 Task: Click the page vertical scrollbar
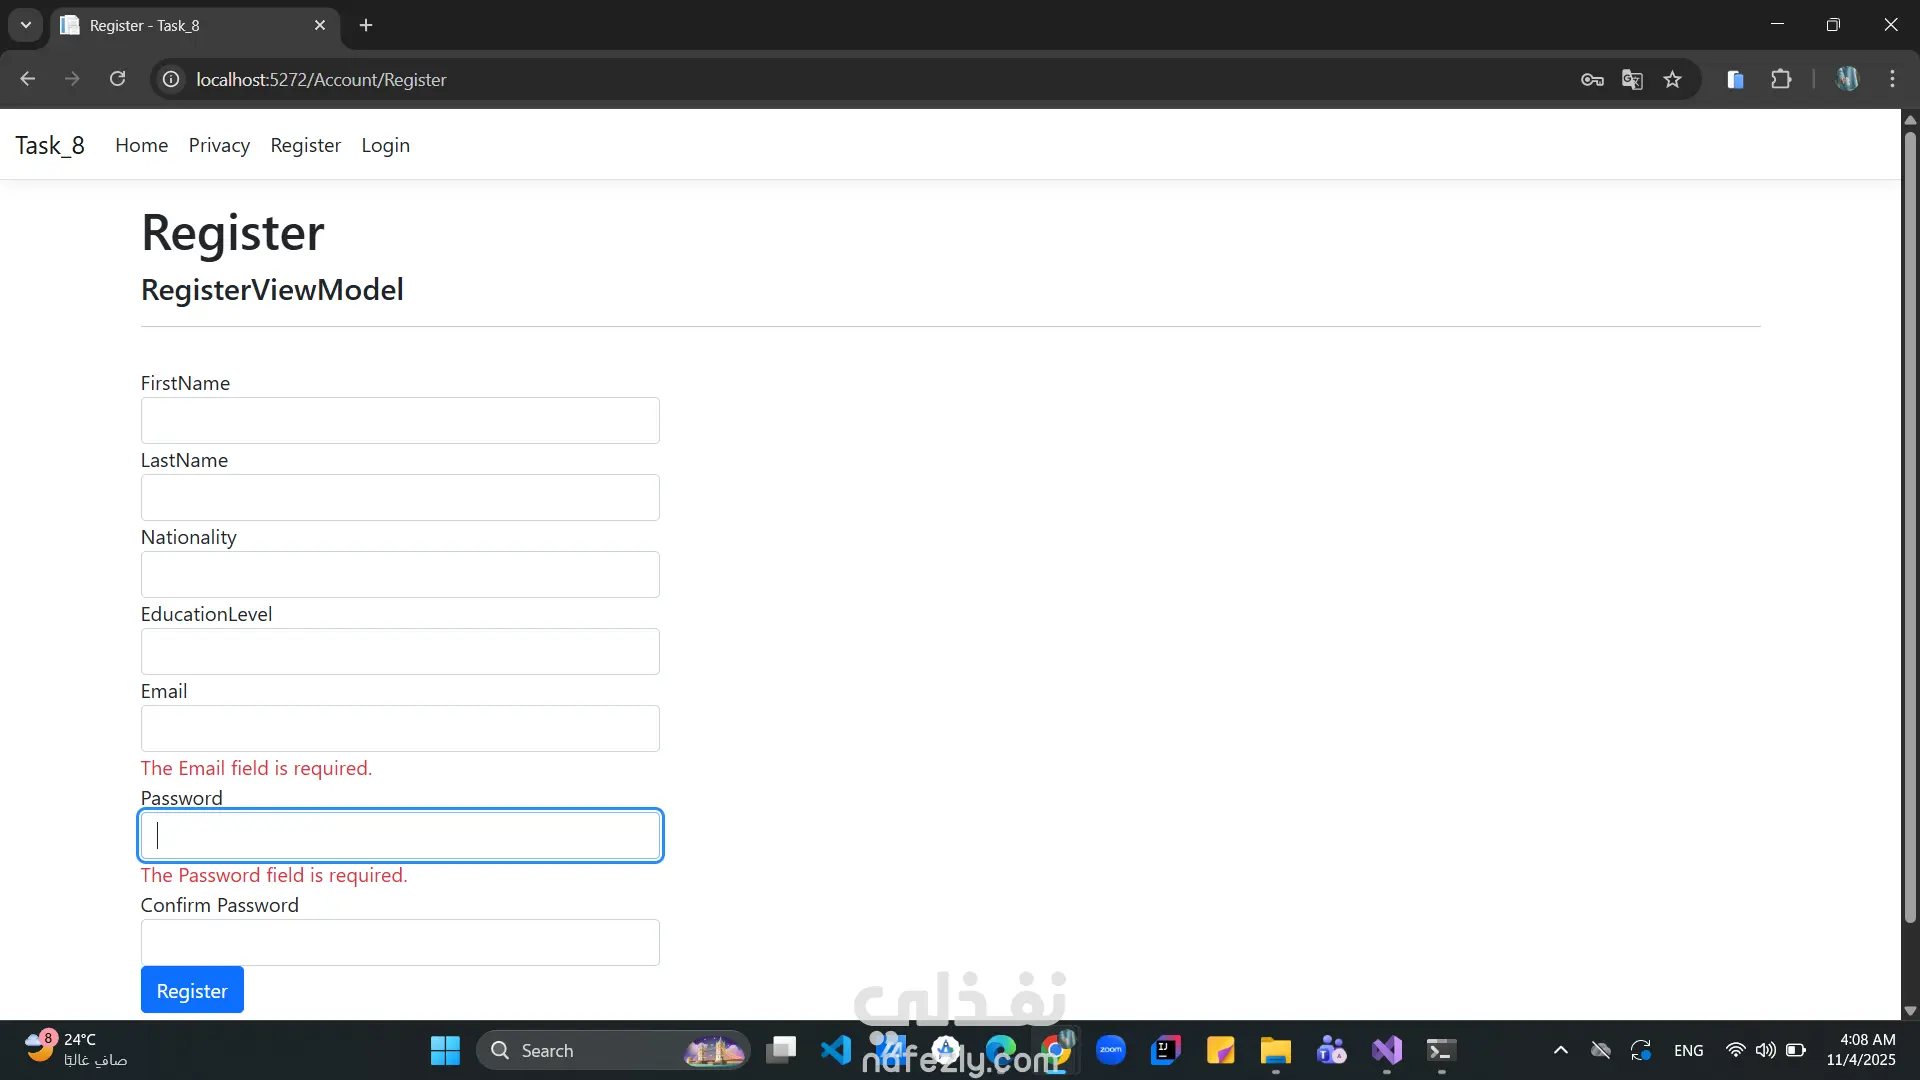point(1910,520)
